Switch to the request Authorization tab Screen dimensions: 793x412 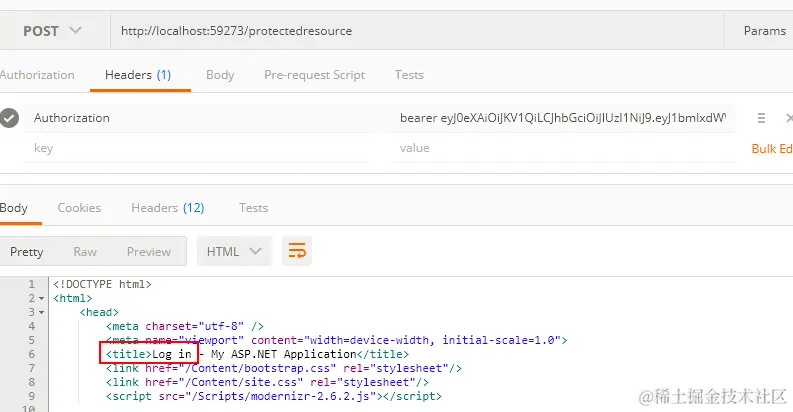(37, 75)
